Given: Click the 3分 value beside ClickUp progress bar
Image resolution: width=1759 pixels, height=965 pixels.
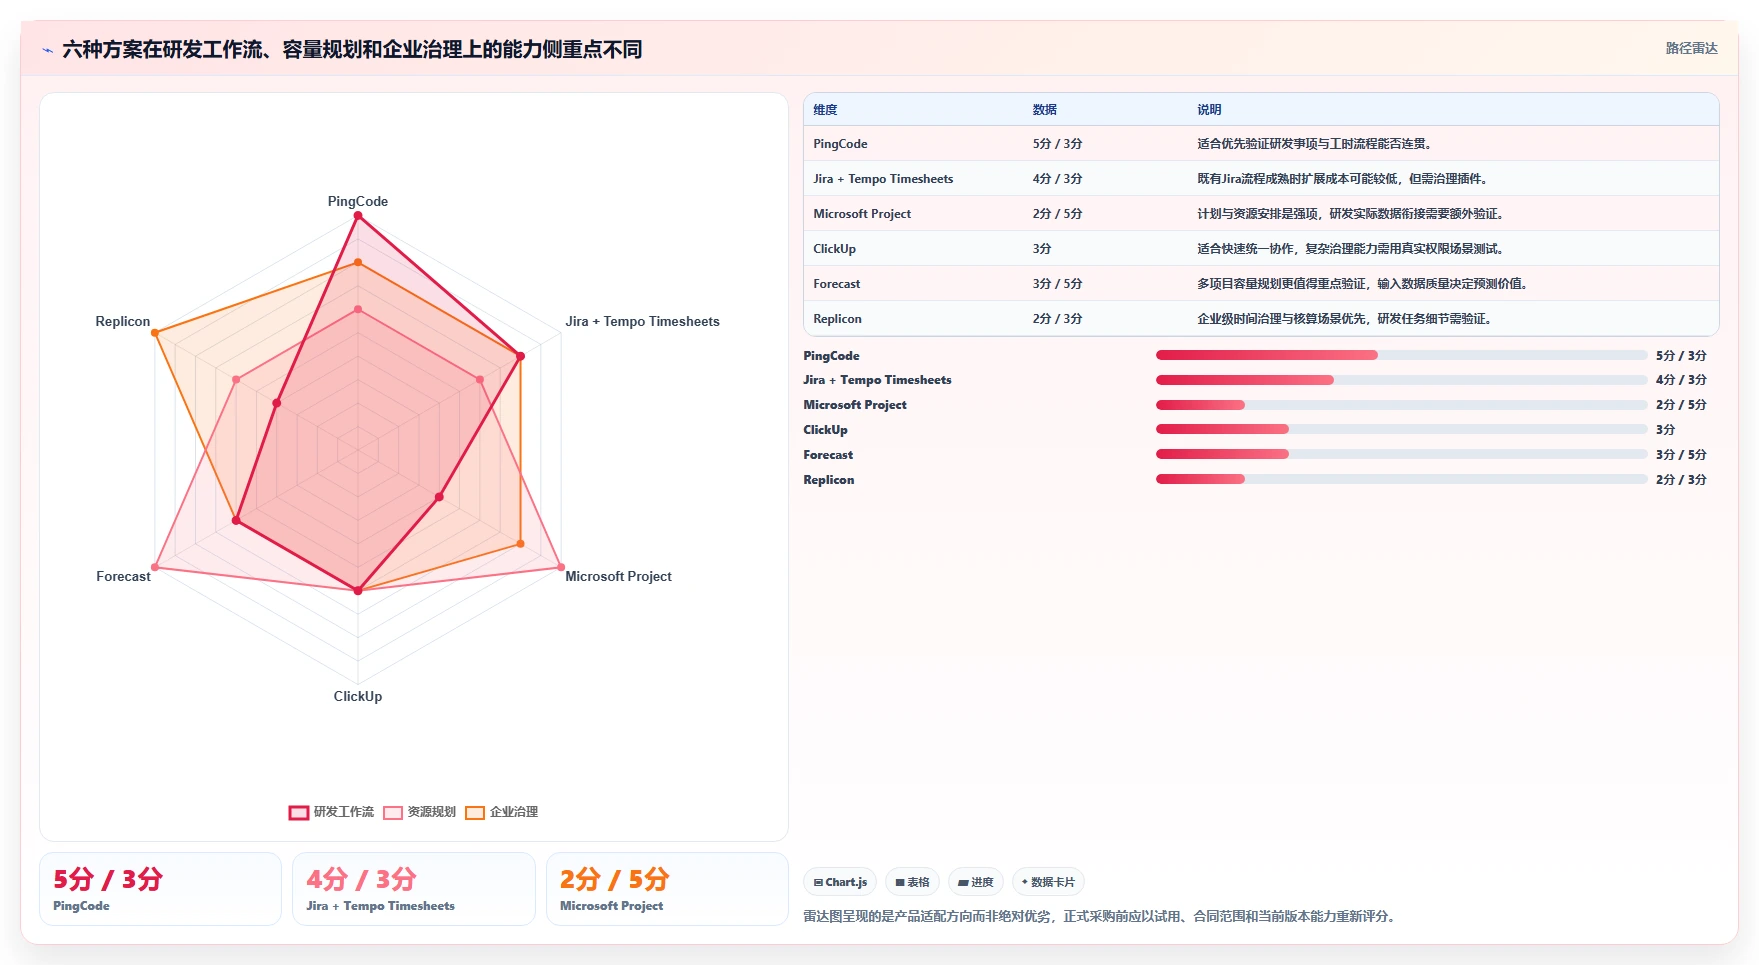Looking at the screenshot, I should pos(1665,430).
